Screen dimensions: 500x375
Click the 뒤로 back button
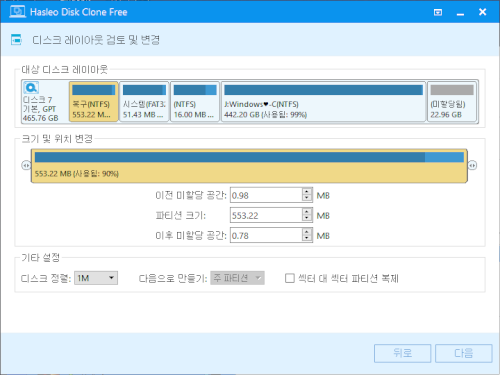point(402,353)
